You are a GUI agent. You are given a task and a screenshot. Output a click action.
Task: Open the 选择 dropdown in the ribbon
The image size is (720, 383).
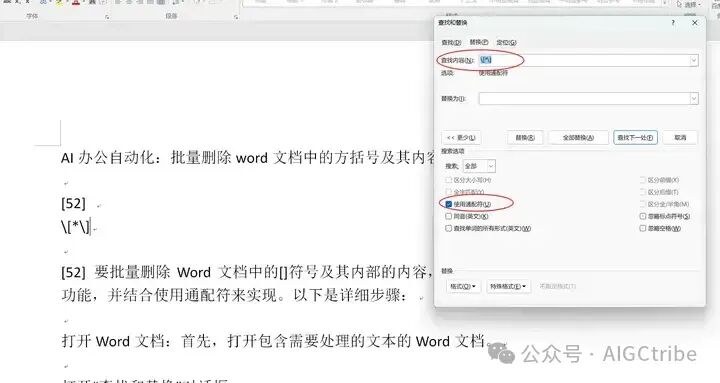click(x=689, y=5)
